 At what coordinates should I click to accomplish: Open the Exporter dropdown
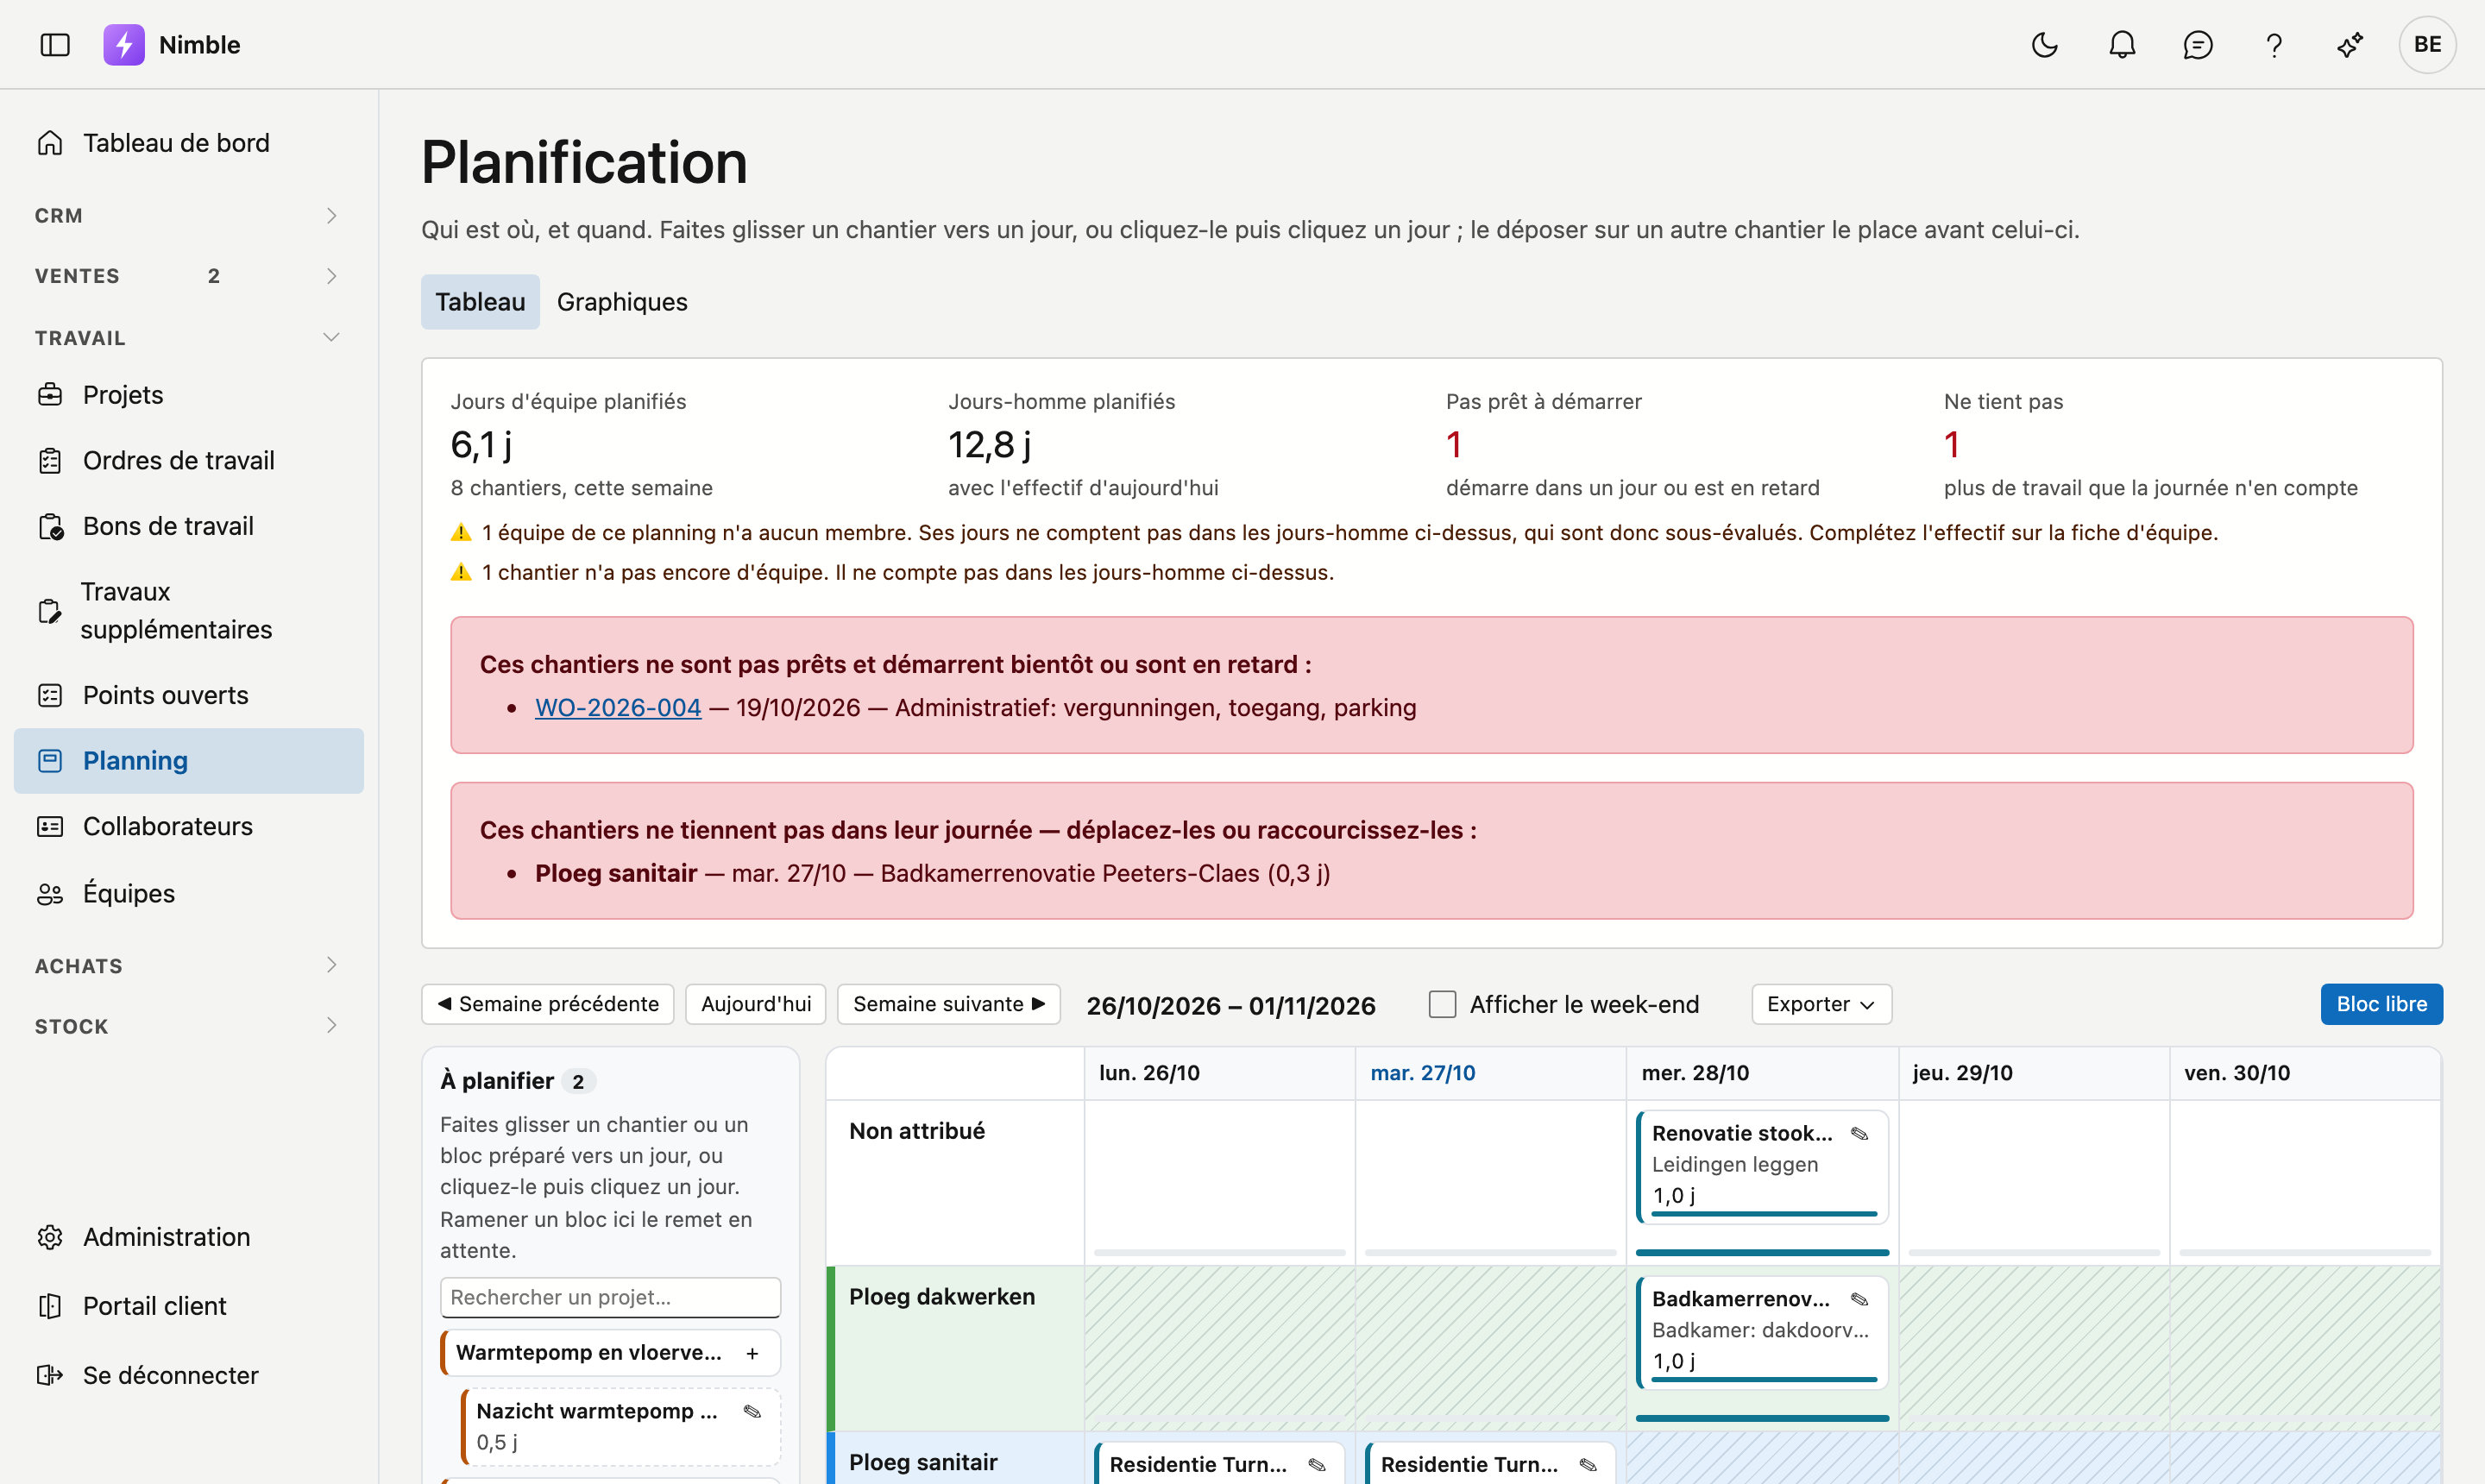click(1821, 1004)
